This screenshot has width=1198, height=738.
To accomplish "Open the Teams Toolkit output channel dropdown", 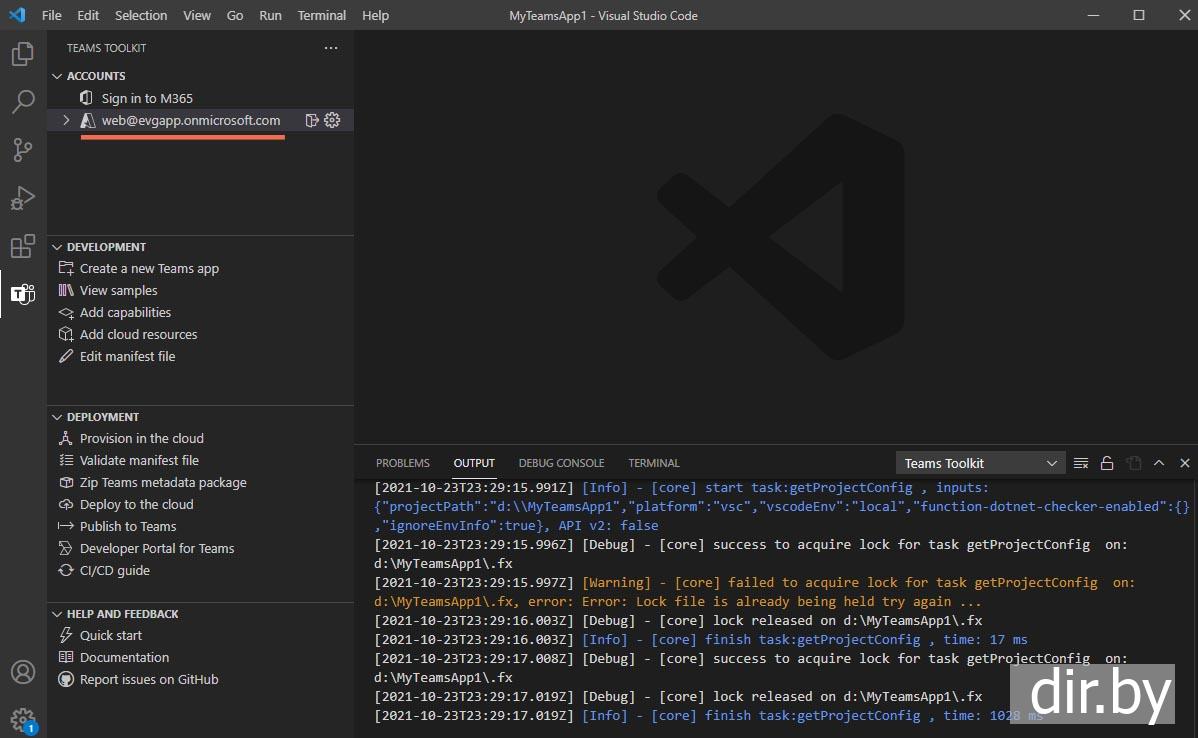I will [980, 463].
